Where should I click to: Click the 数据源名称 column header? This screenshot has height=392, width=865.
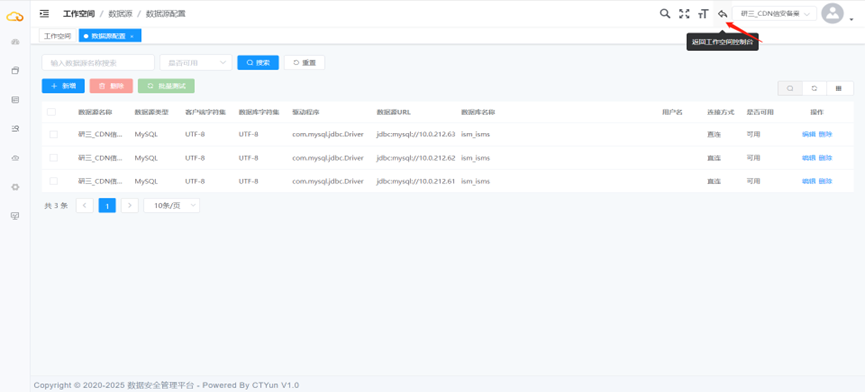pyautogui.click(x=95, y=112)
